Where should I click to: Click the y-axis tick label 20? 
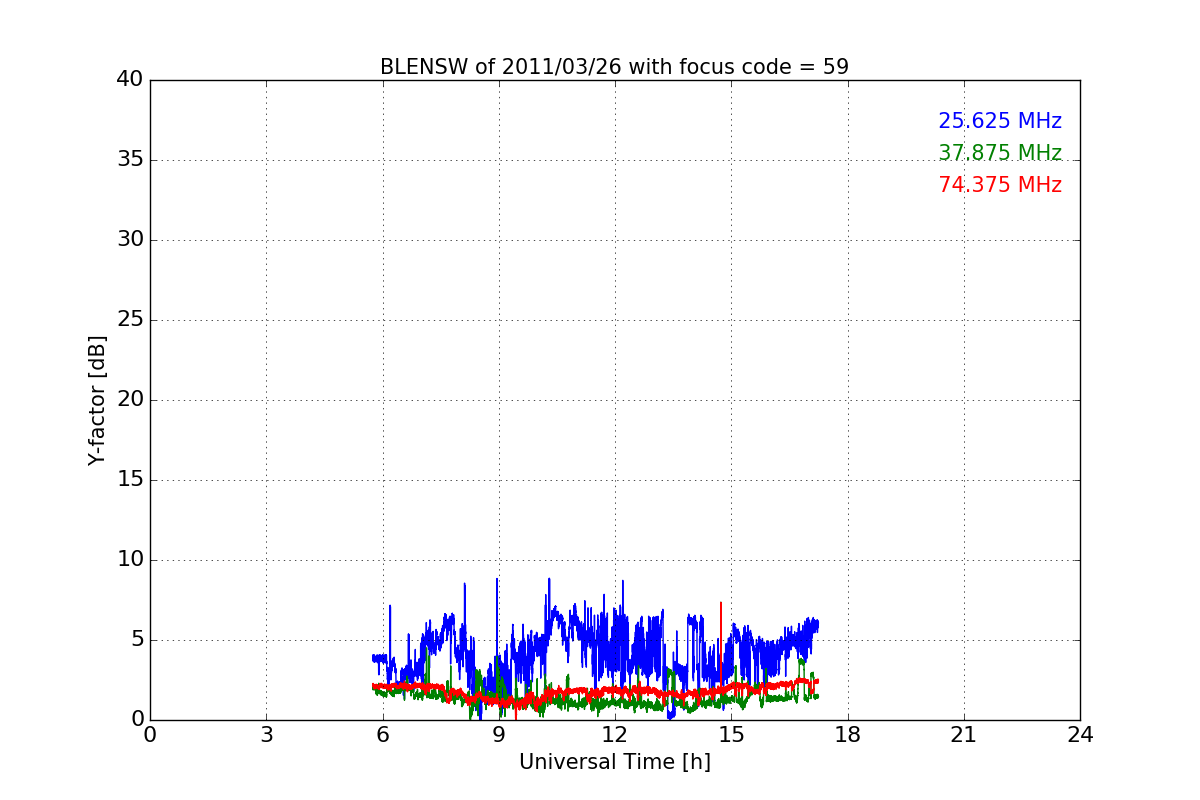130,400
